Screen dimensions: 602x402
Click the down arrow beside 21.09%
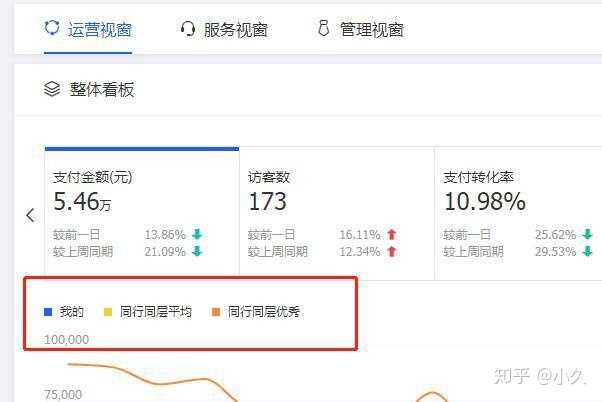[x=197, y=251]
